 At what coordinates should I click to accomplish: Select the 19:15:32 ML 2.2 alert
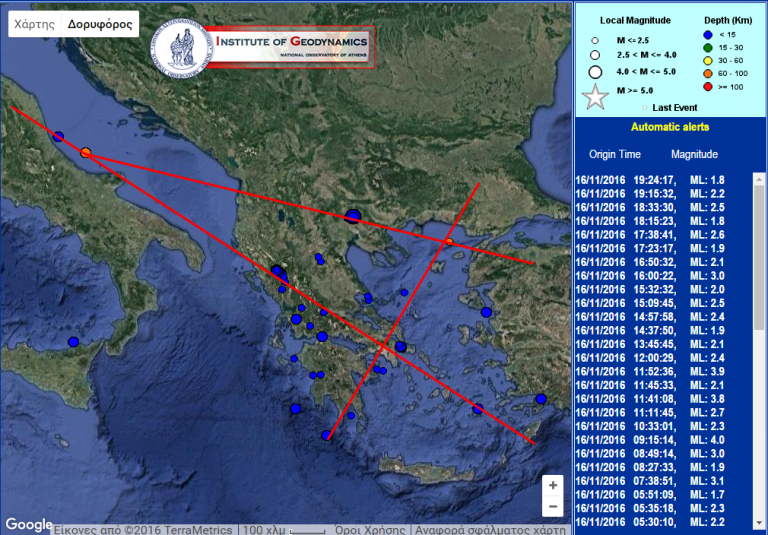[x=649, y=194]
